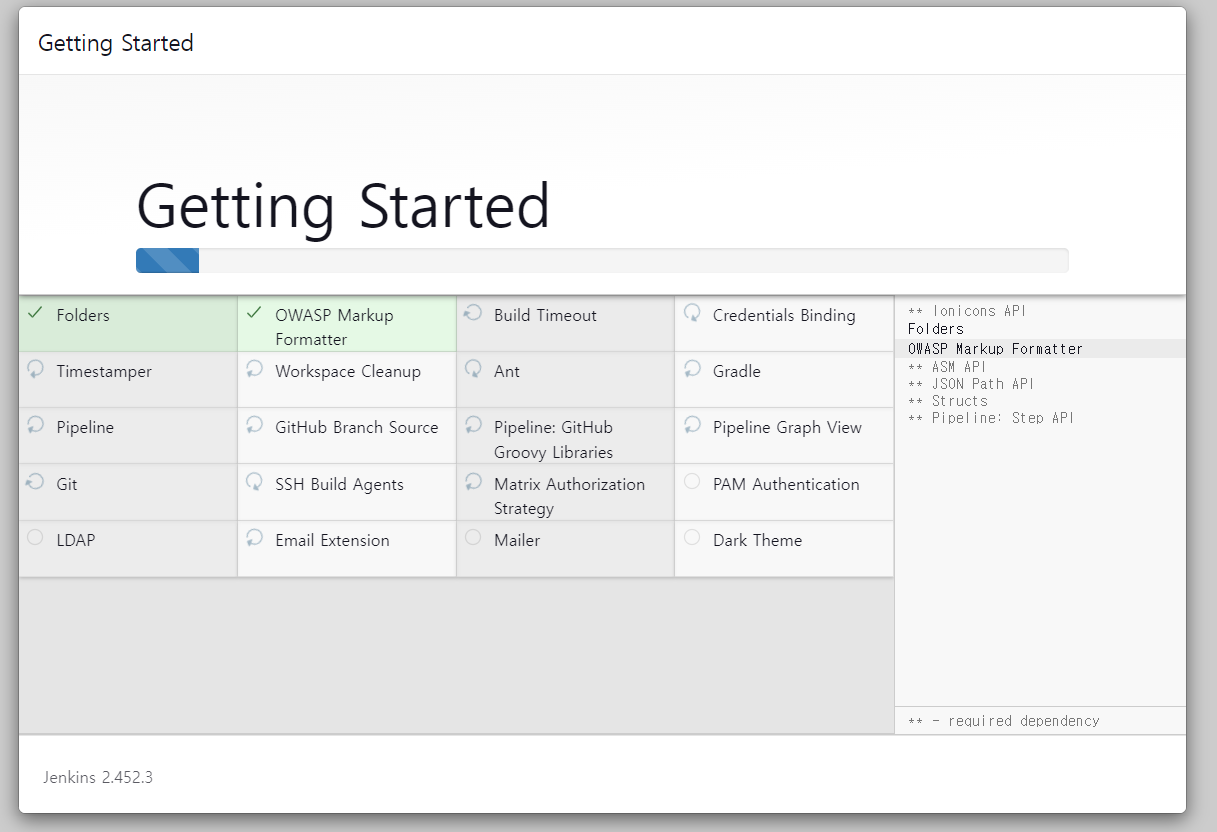Click the pending circle icon next to Mailer

coord(473,538)
